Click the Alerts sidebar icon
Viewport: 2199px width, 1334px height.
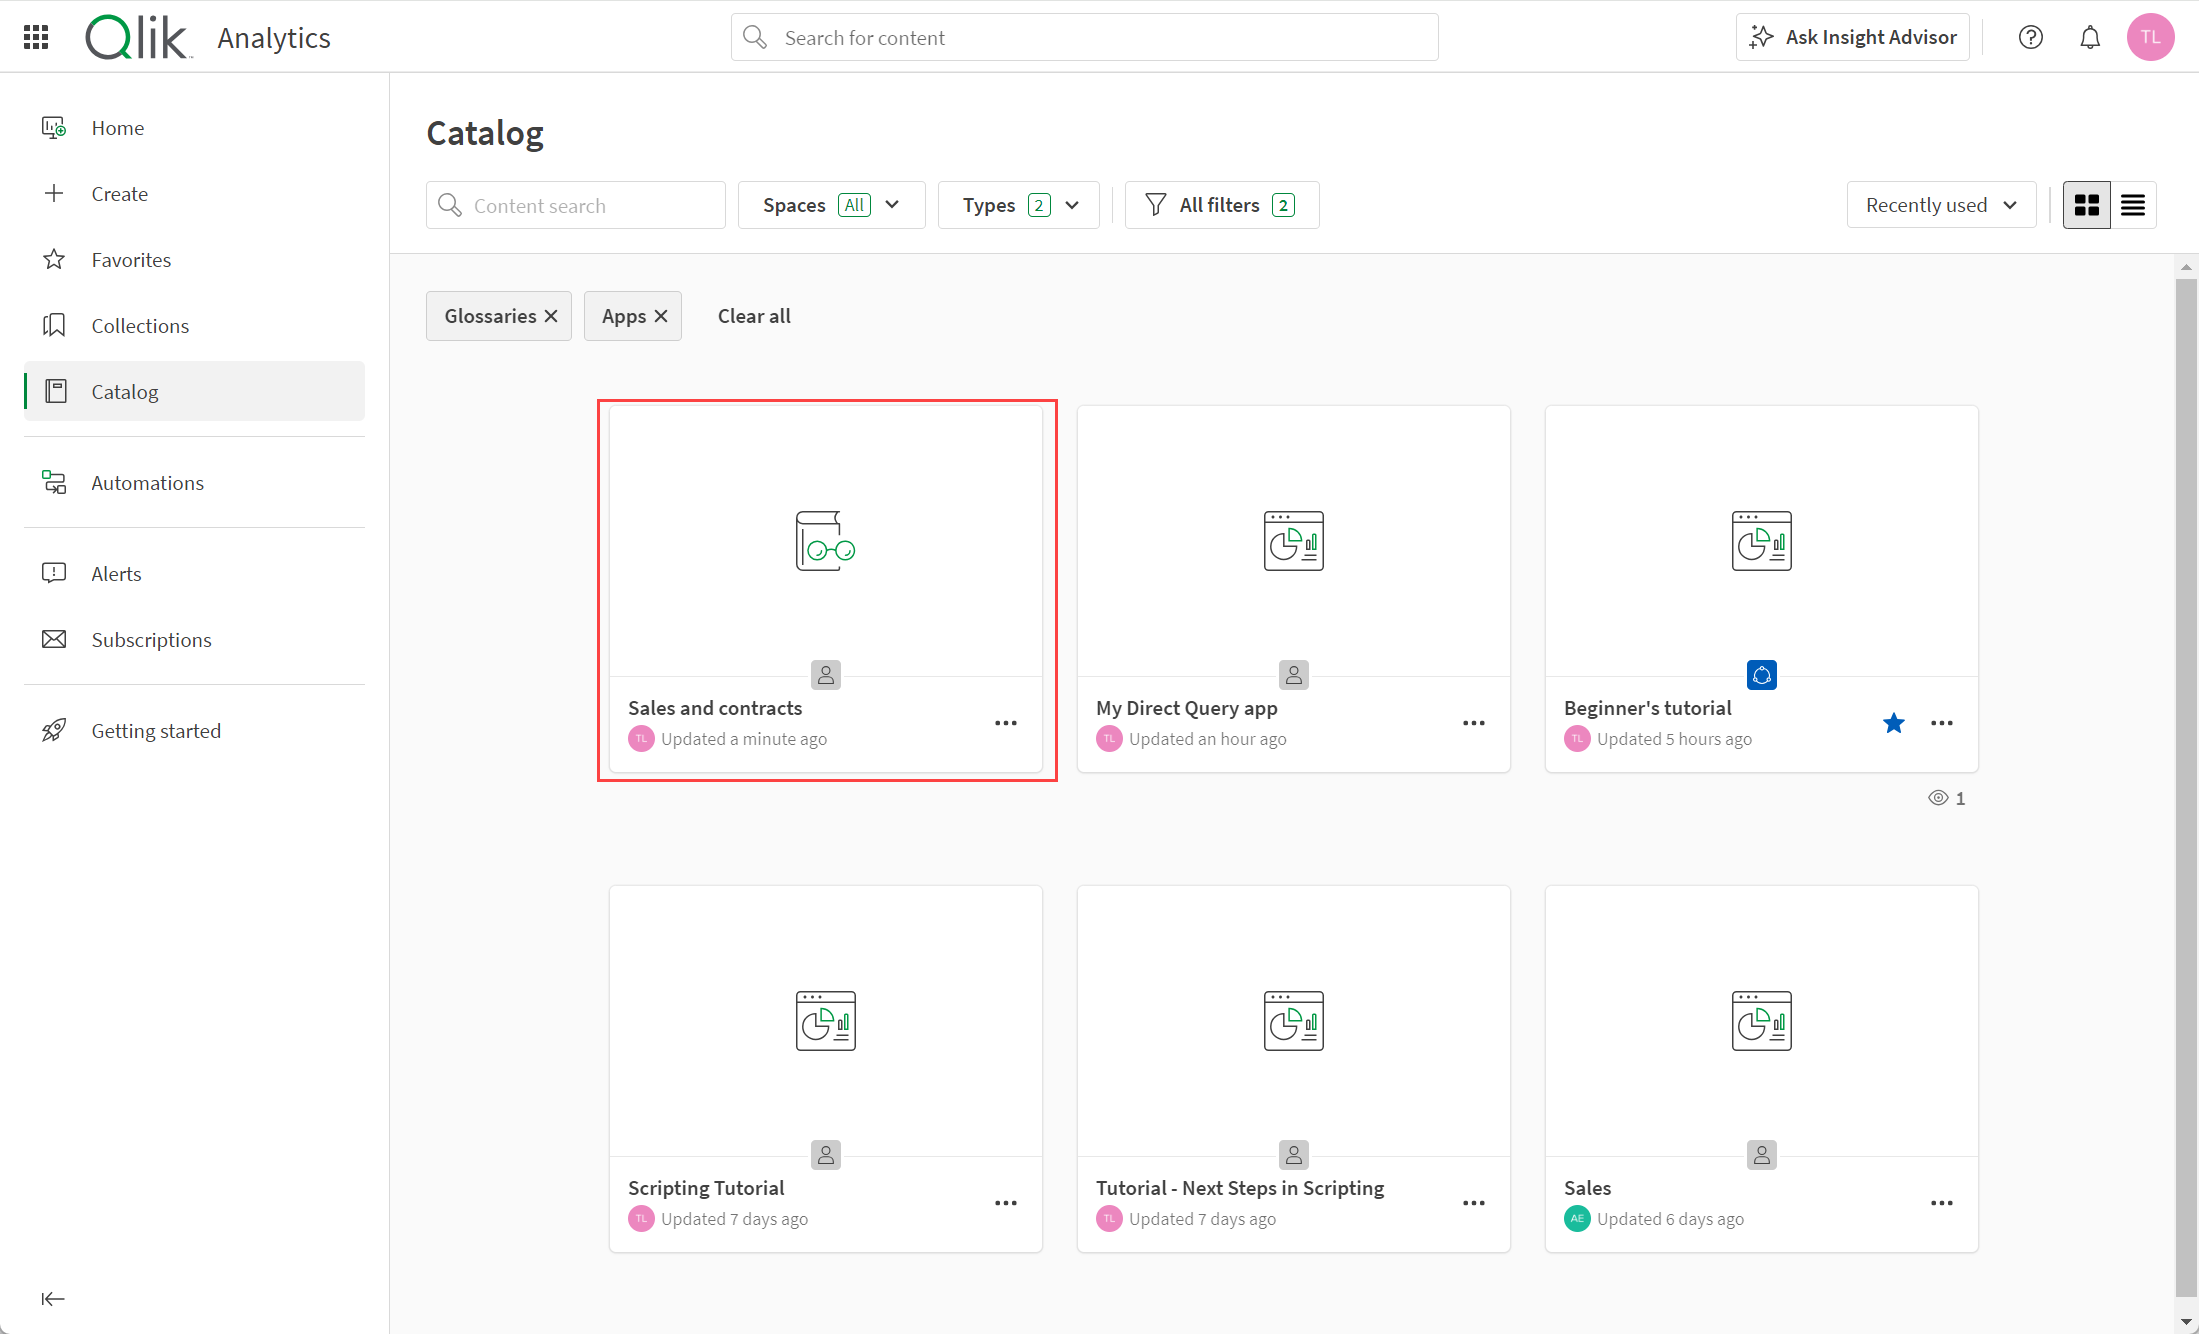(53, 572)
